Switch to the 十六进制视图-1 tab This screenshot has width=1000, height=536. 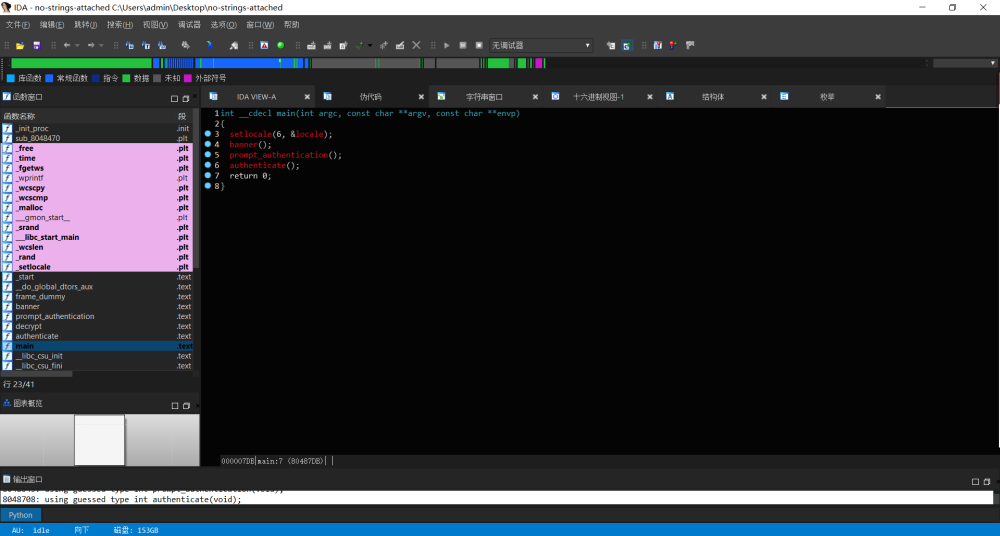click(598, 97)
